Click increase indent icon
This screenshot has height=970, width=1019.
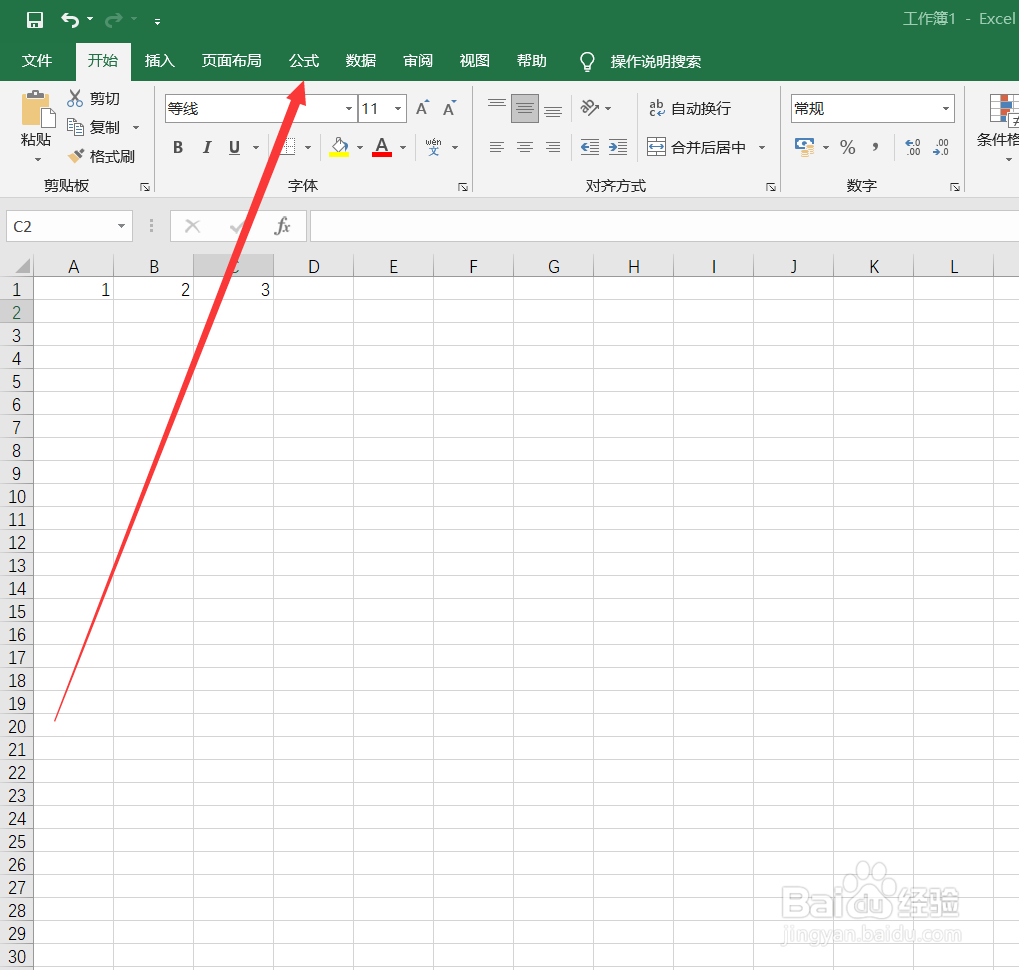tap(618, 147)
